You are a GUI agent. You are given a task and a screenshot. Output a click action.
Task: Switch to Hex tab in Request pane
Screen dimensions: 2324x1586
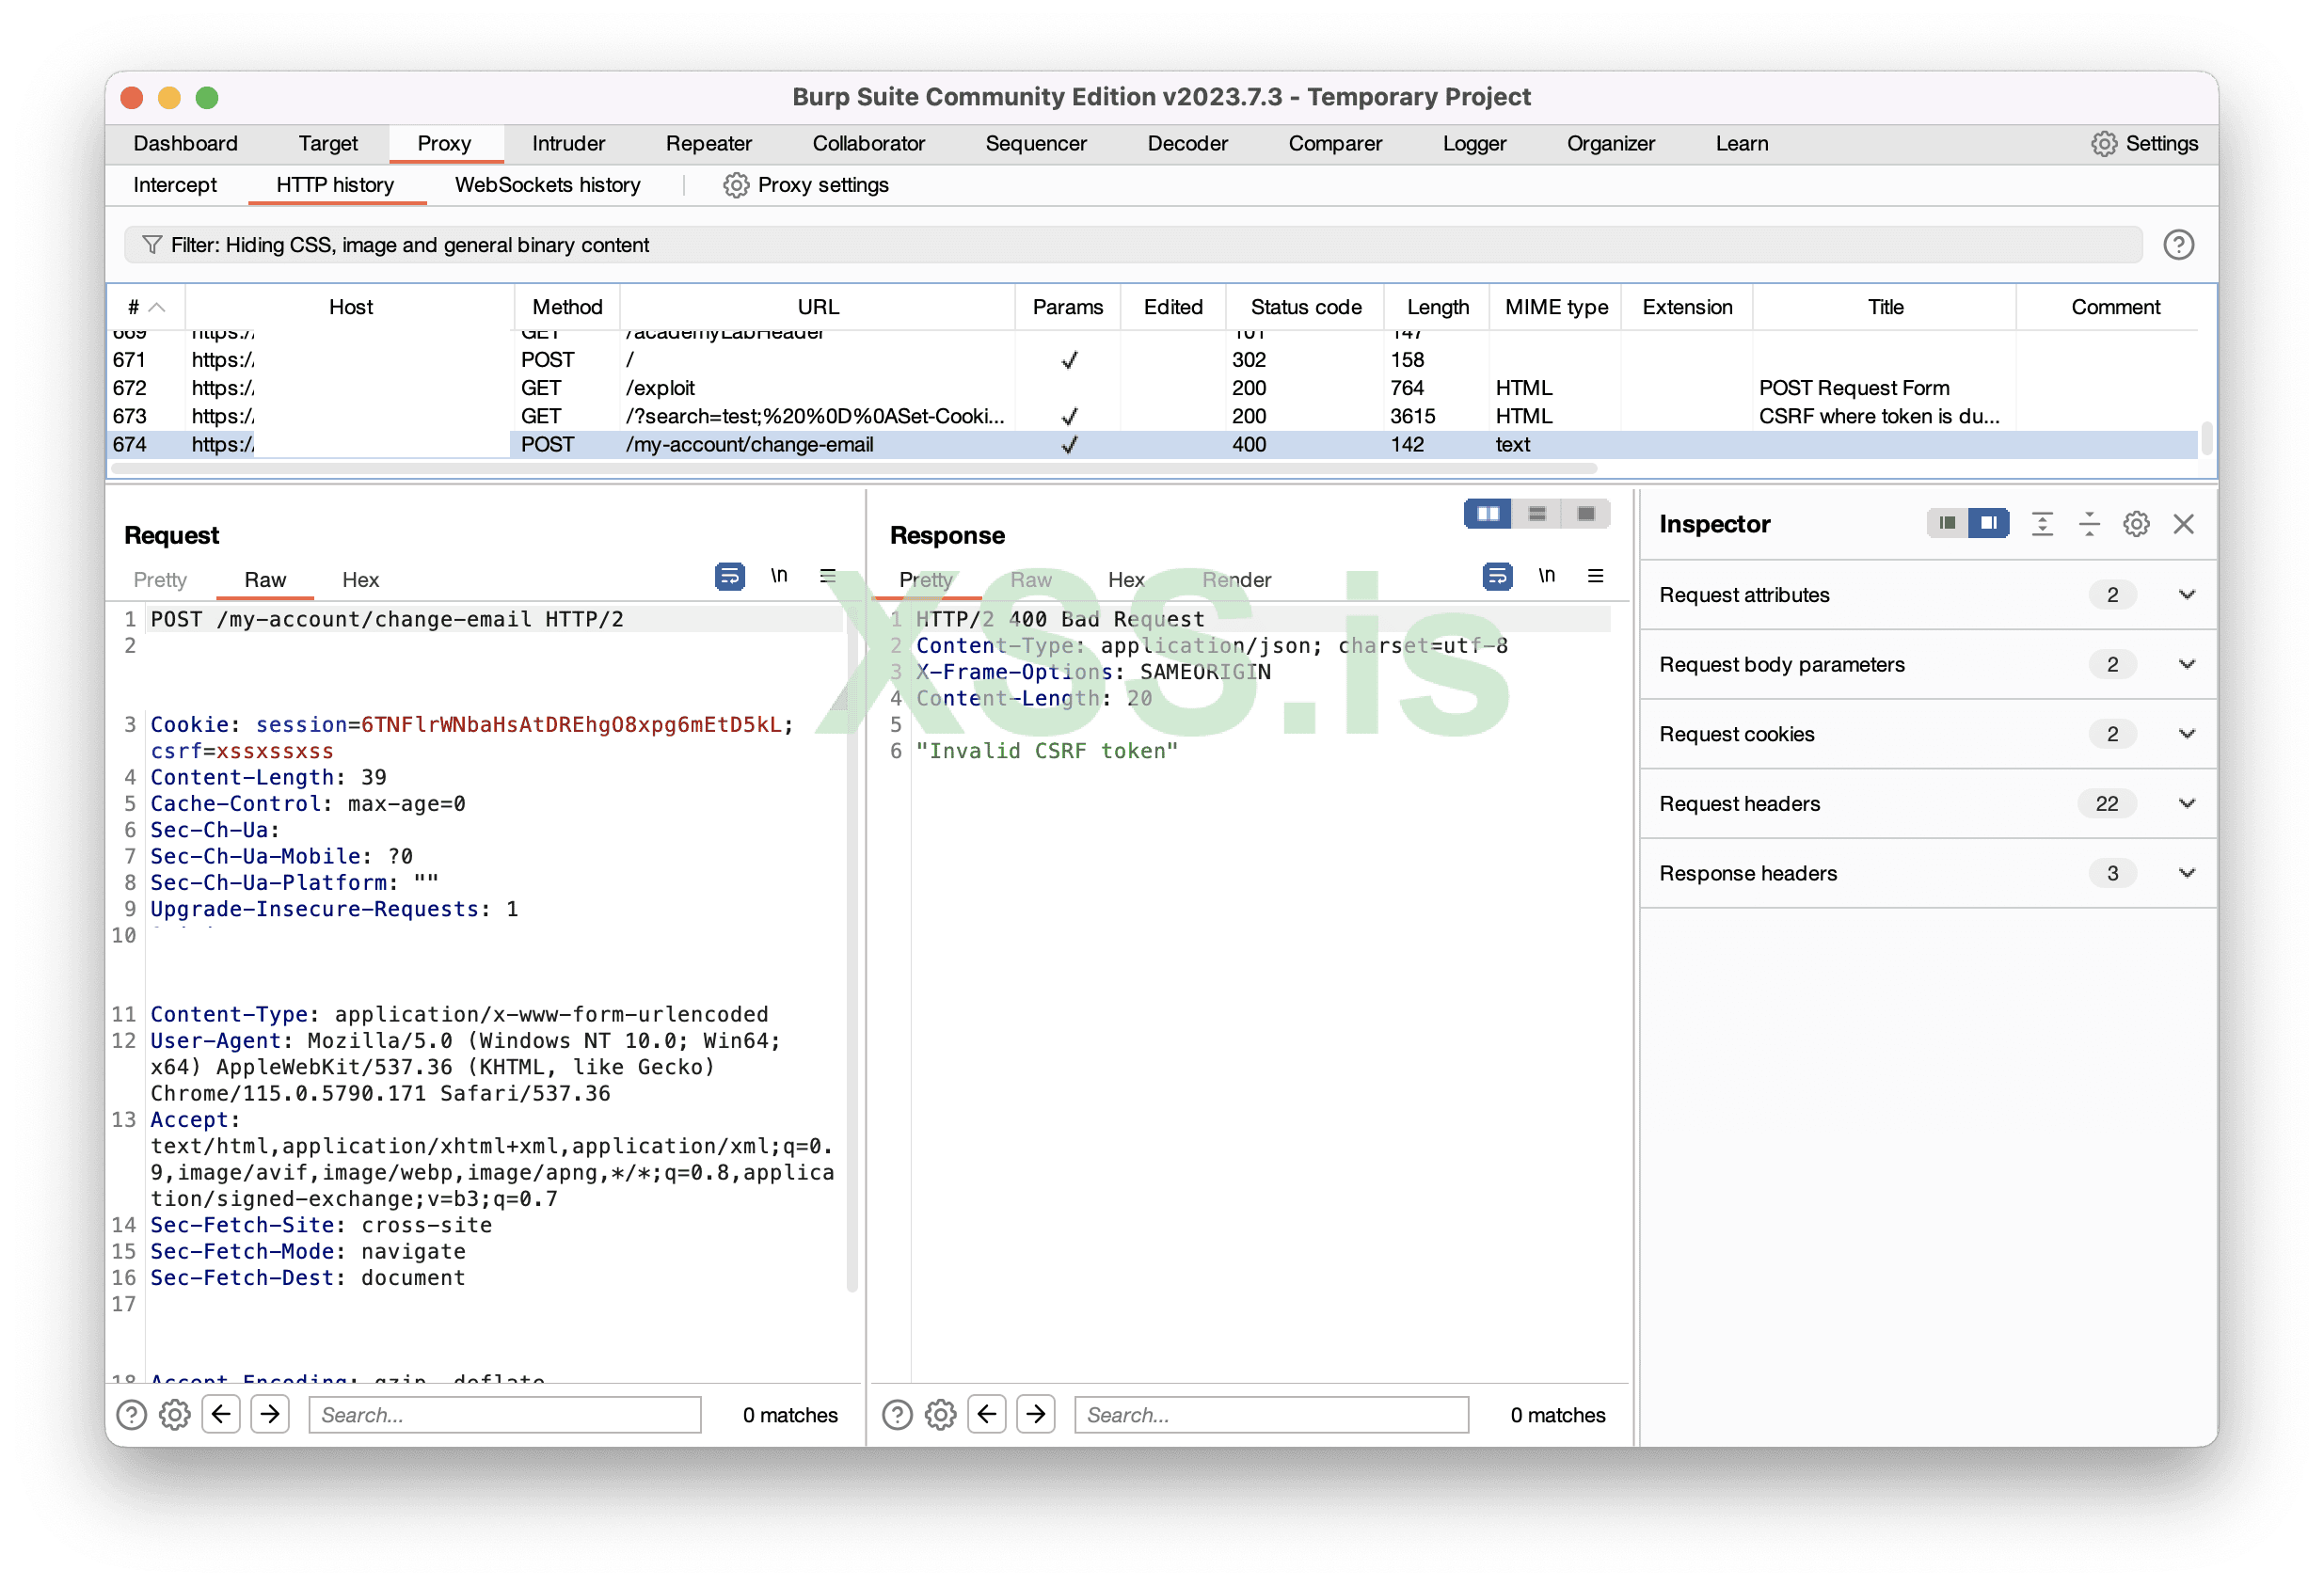pyautogui.click(x=360, y=580)
